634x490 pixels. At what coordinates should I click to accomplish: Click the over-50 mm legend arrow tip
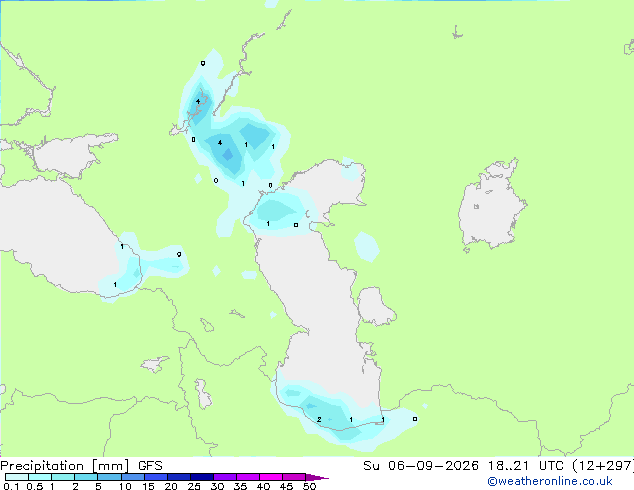point(317,477)
